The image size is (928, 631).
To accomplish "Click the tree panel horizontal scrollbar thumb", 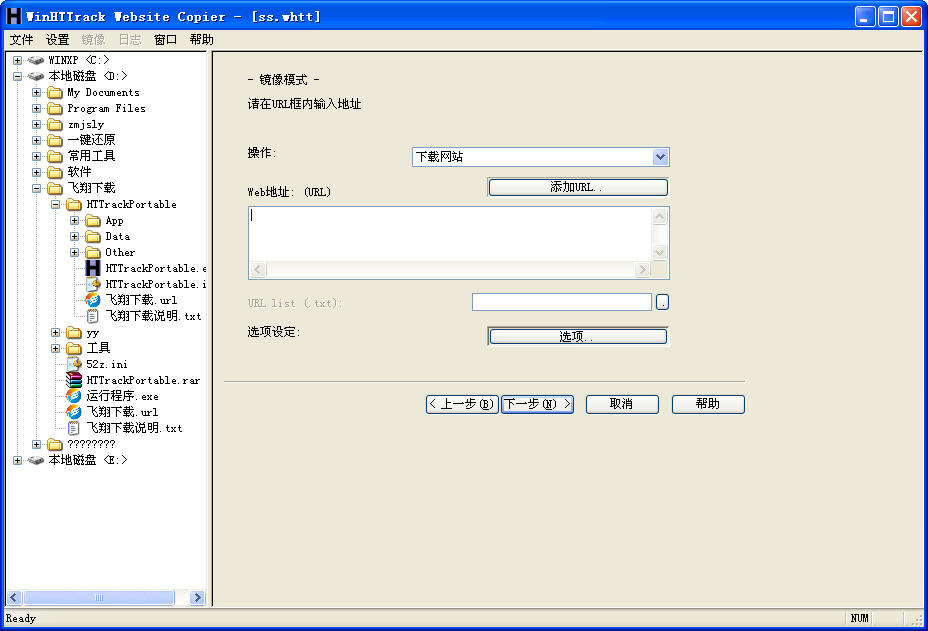I will [99, 598].
